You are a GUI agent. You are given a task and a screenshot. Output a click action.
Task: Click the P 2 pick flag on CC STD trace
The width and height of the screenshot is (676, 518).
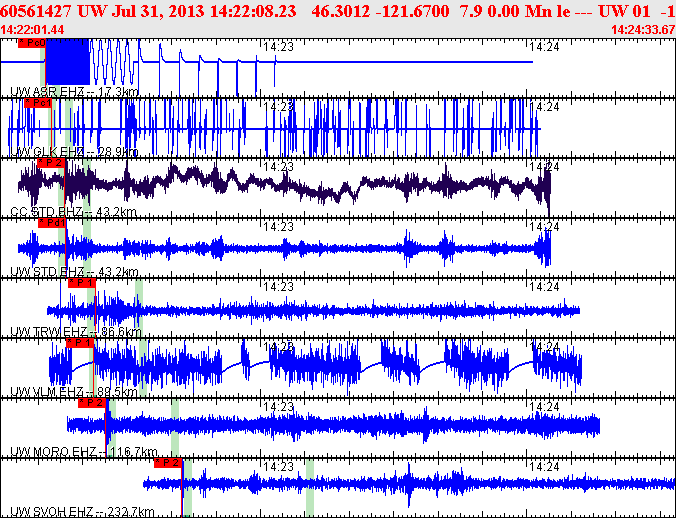(x=51, y=163)
